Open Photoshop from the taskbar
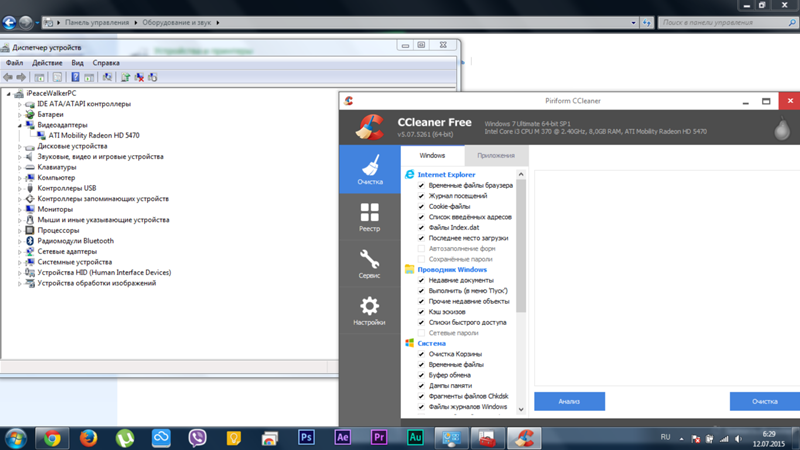Image resolution: width=800 pixels, height=450 pixels. (x=306, y=438)
